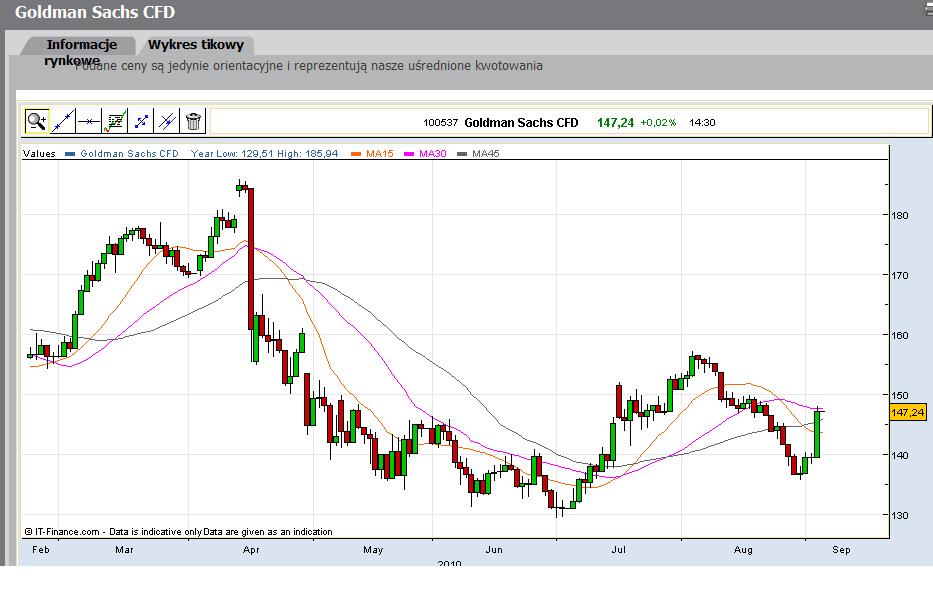Click the IT-Finance.com data notice text
The width and height of the screenshot is (933, 589).
[x=179, y=532]
